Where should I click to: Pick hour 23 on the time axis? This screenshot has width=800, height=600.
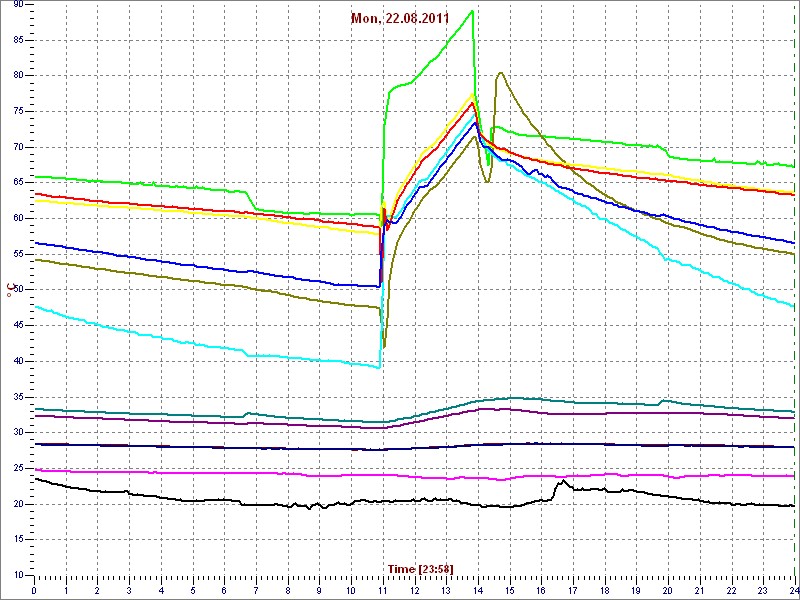click(x=763, y=590)
